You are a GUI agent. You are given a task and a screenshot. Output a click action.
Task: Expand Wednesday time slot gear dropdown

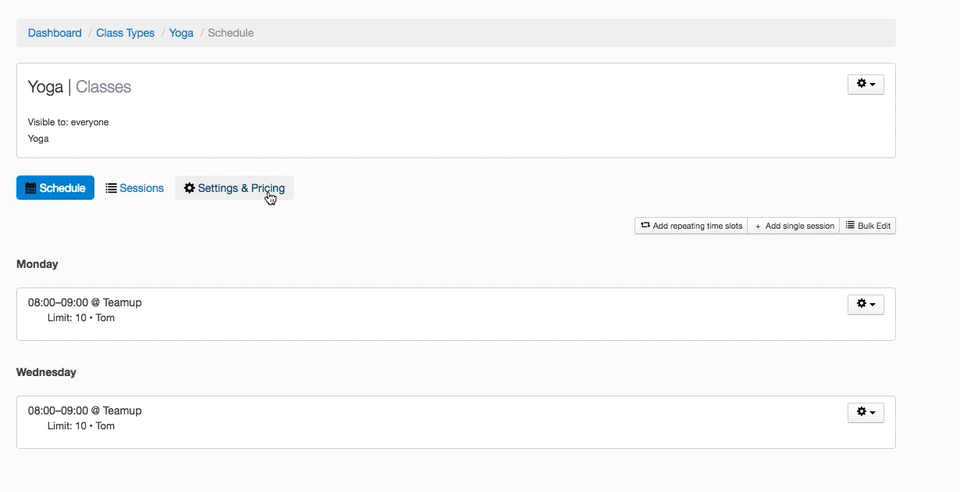(x=865, y=412)
